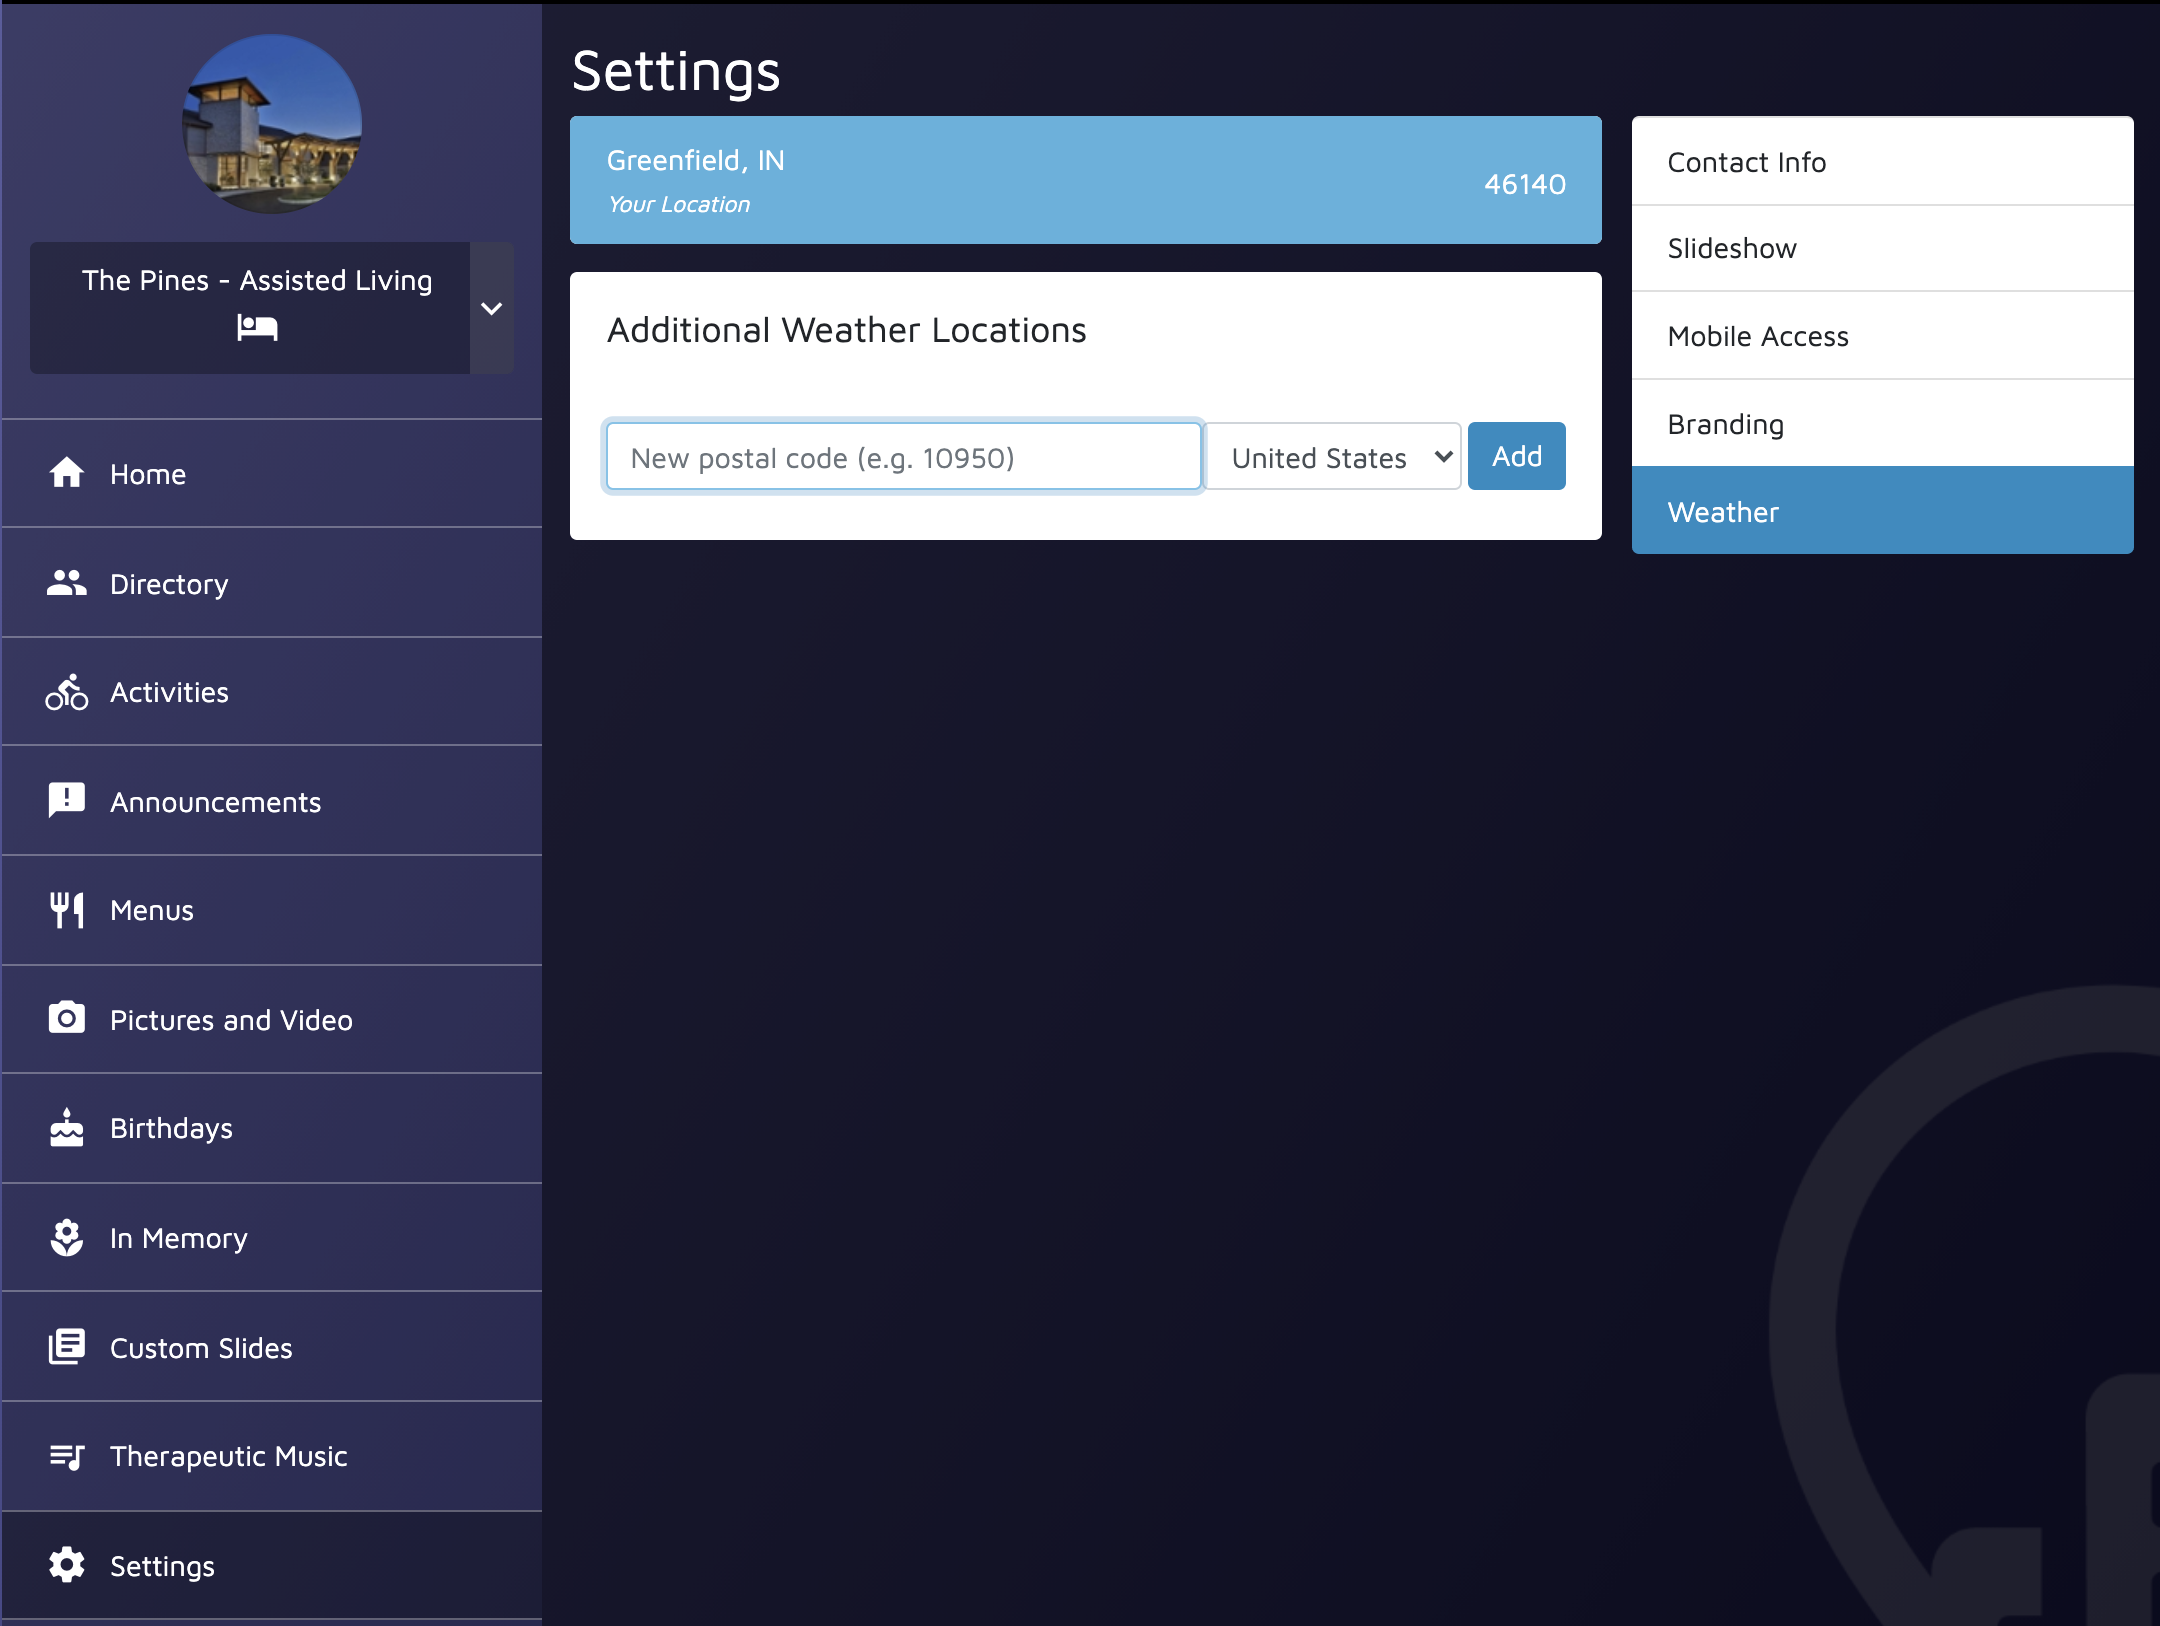Click the Settings sidebar label
This screenshot has height=1626, width=2160.
pyautogui.click(x=162, y=1566)
